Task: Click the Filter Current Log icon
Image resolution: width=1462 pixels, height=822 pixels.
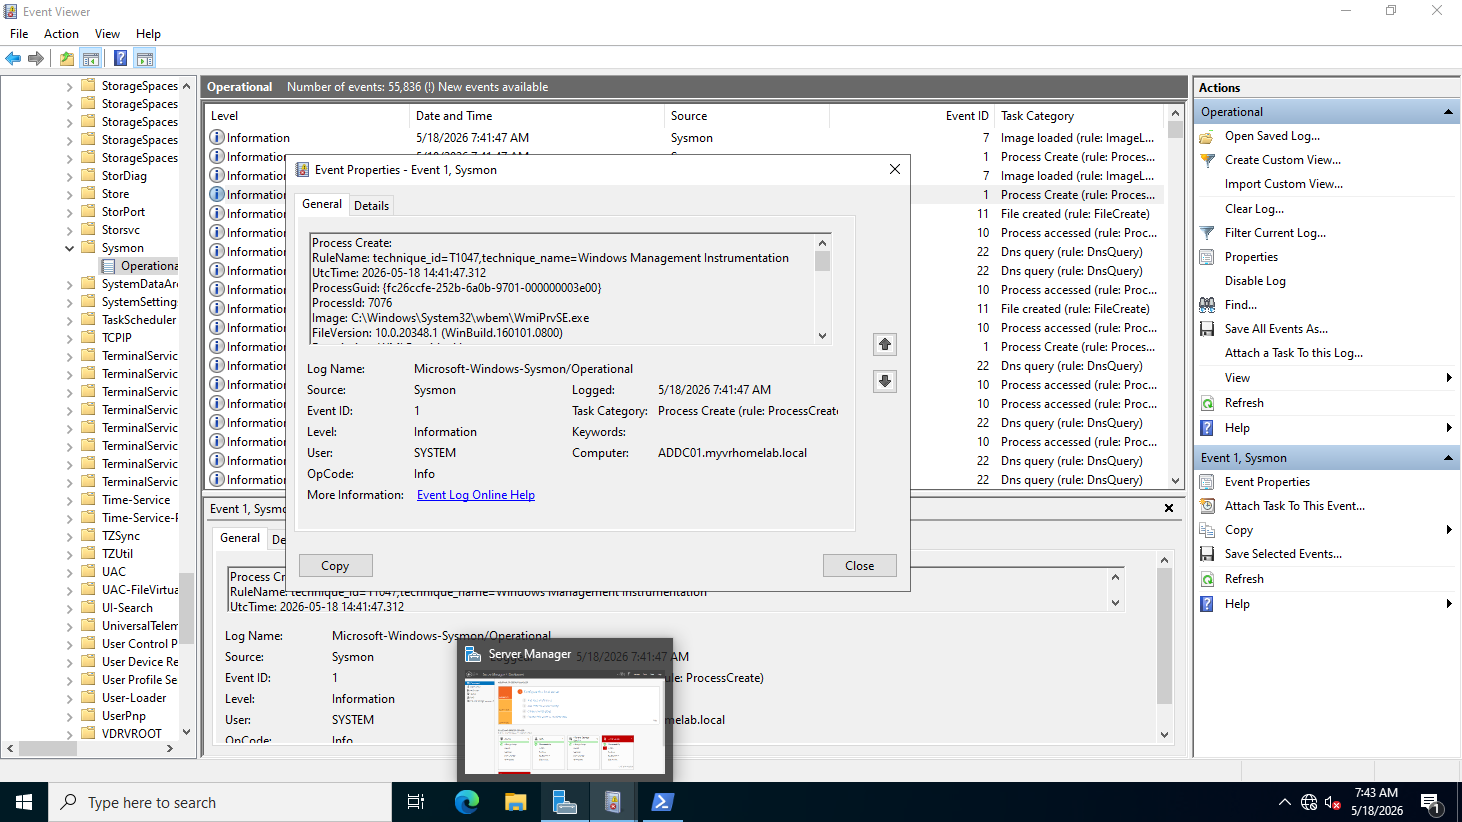Action: point(1207,233)
